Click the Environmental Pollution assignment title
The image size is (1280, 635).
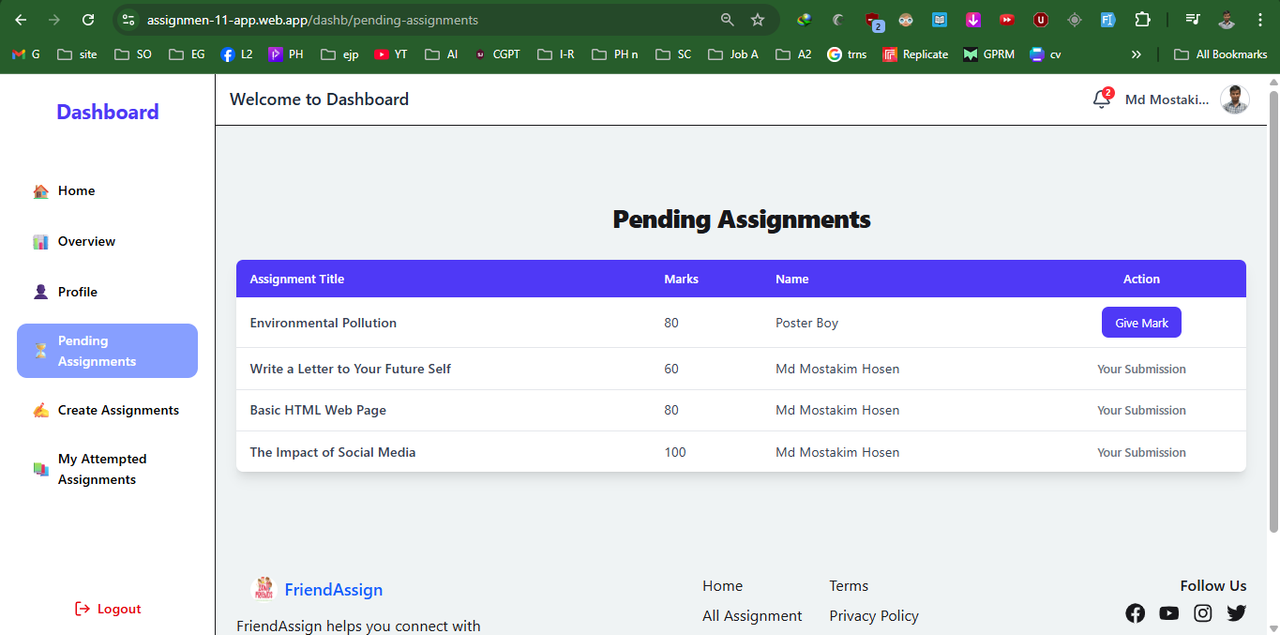323,323
